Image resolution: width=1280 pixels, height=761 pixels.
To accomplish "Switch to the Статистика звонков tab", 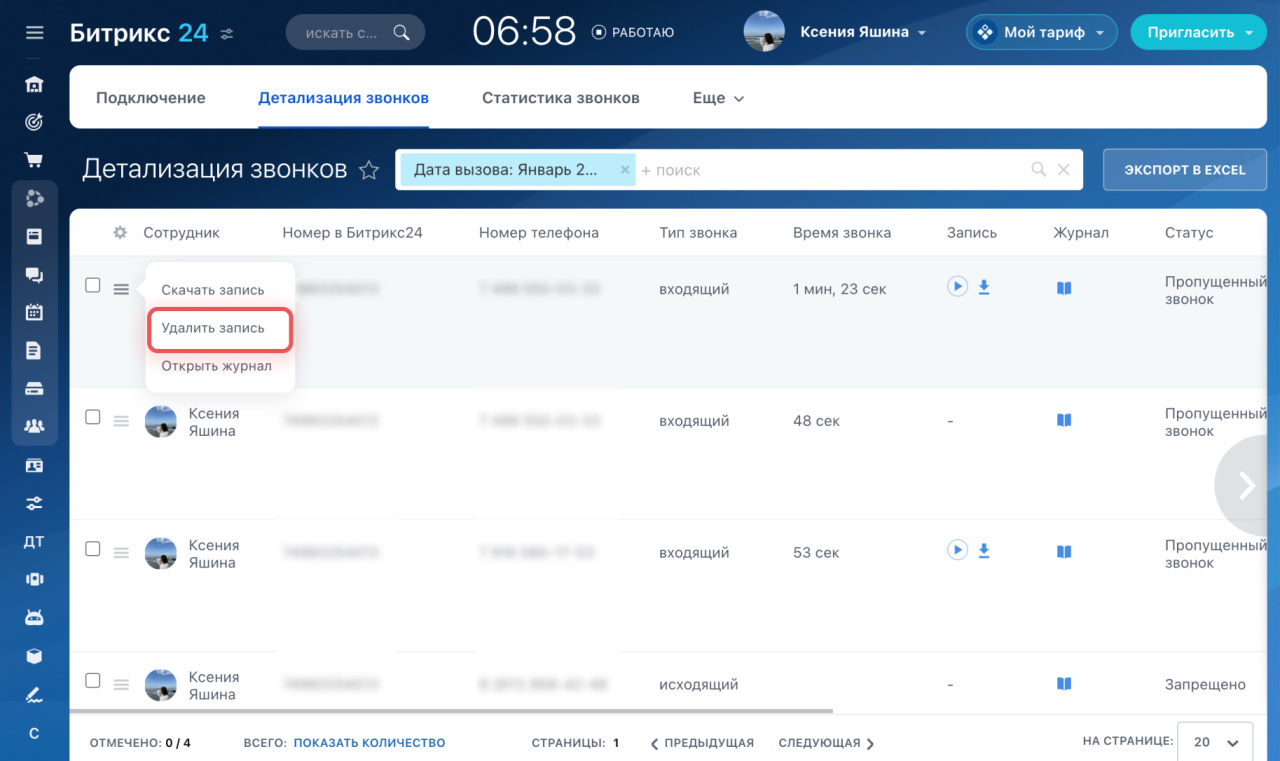I will 561,98.
